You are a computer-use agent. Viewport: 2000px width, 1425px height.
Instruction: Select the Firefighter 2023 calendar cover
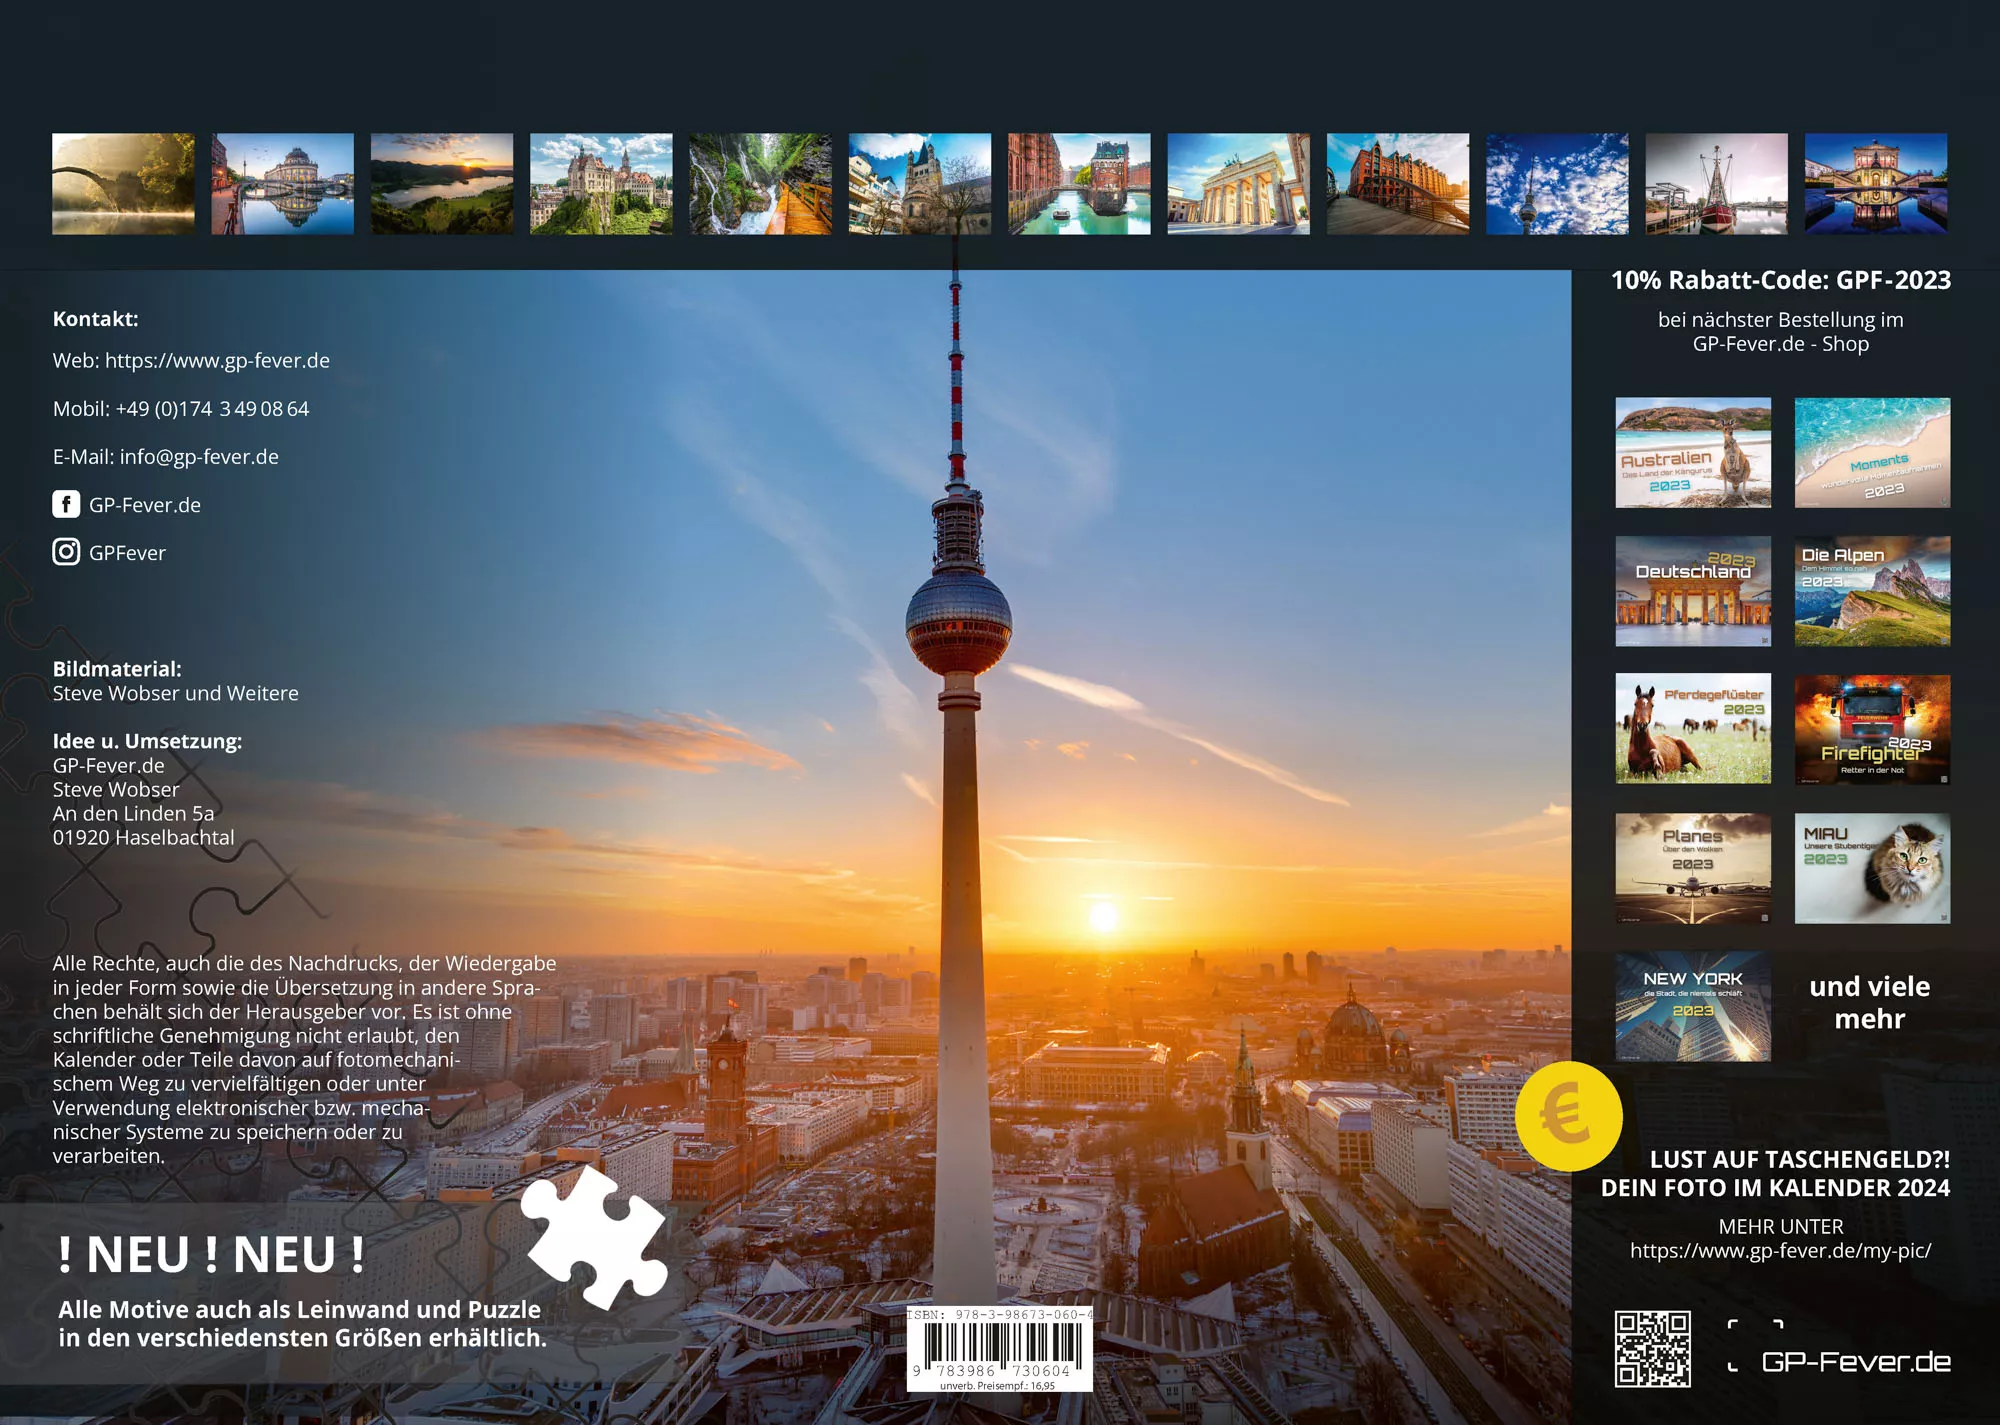(1872, 729)
